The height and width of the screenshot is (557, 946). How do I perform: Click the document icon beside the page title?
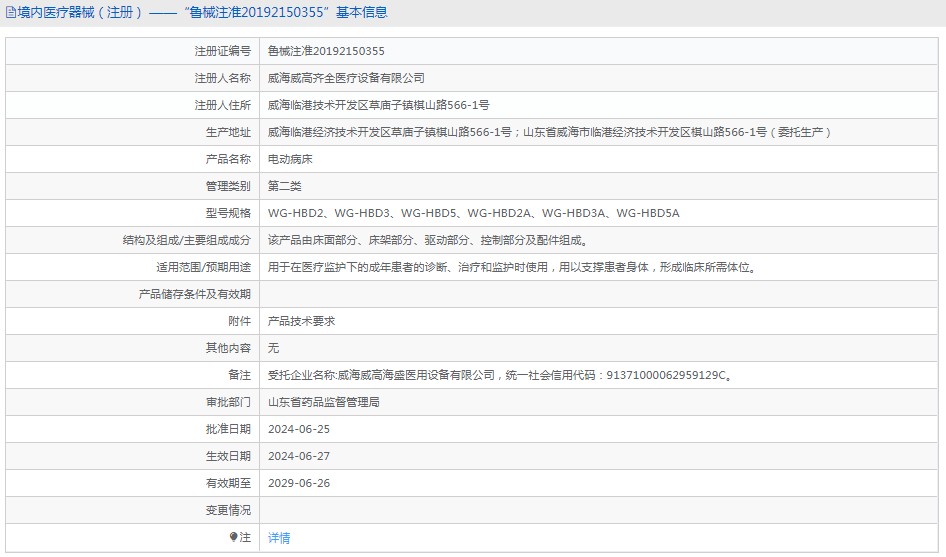click(11, 13)
